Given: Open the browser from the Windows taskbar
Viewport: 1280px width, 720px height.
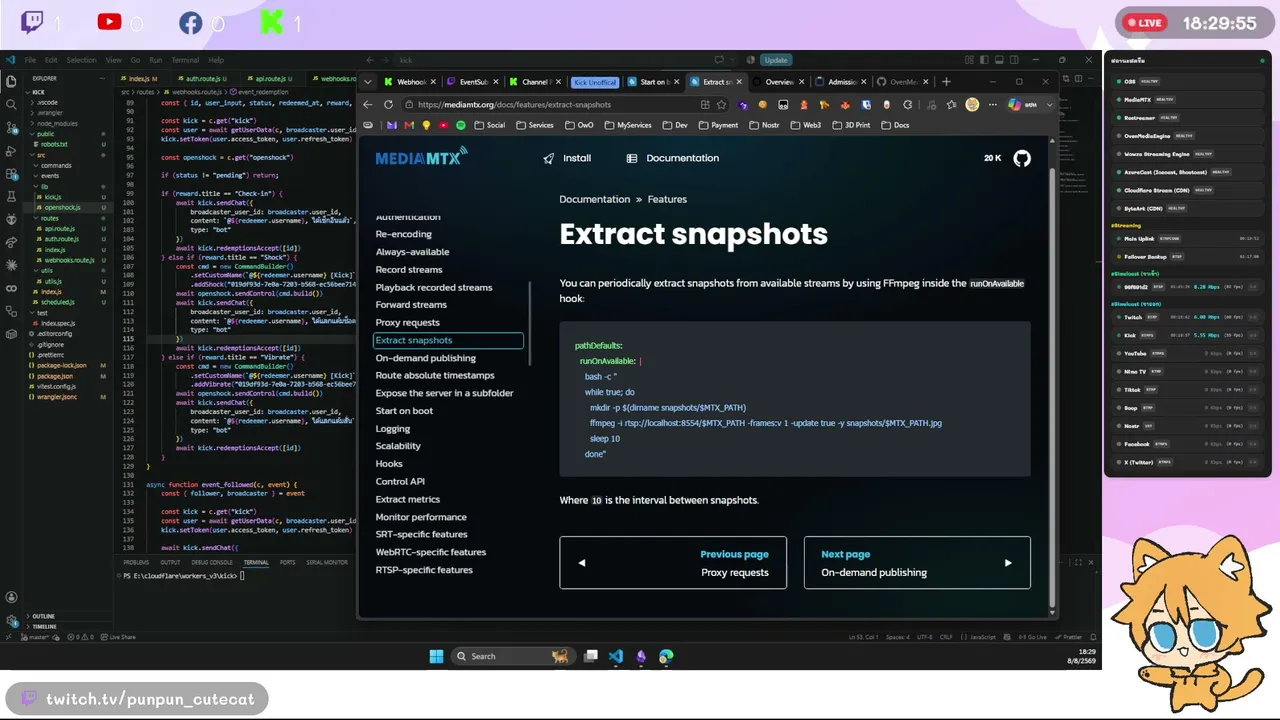Looking at the screenshot, I should click(666, 656).
